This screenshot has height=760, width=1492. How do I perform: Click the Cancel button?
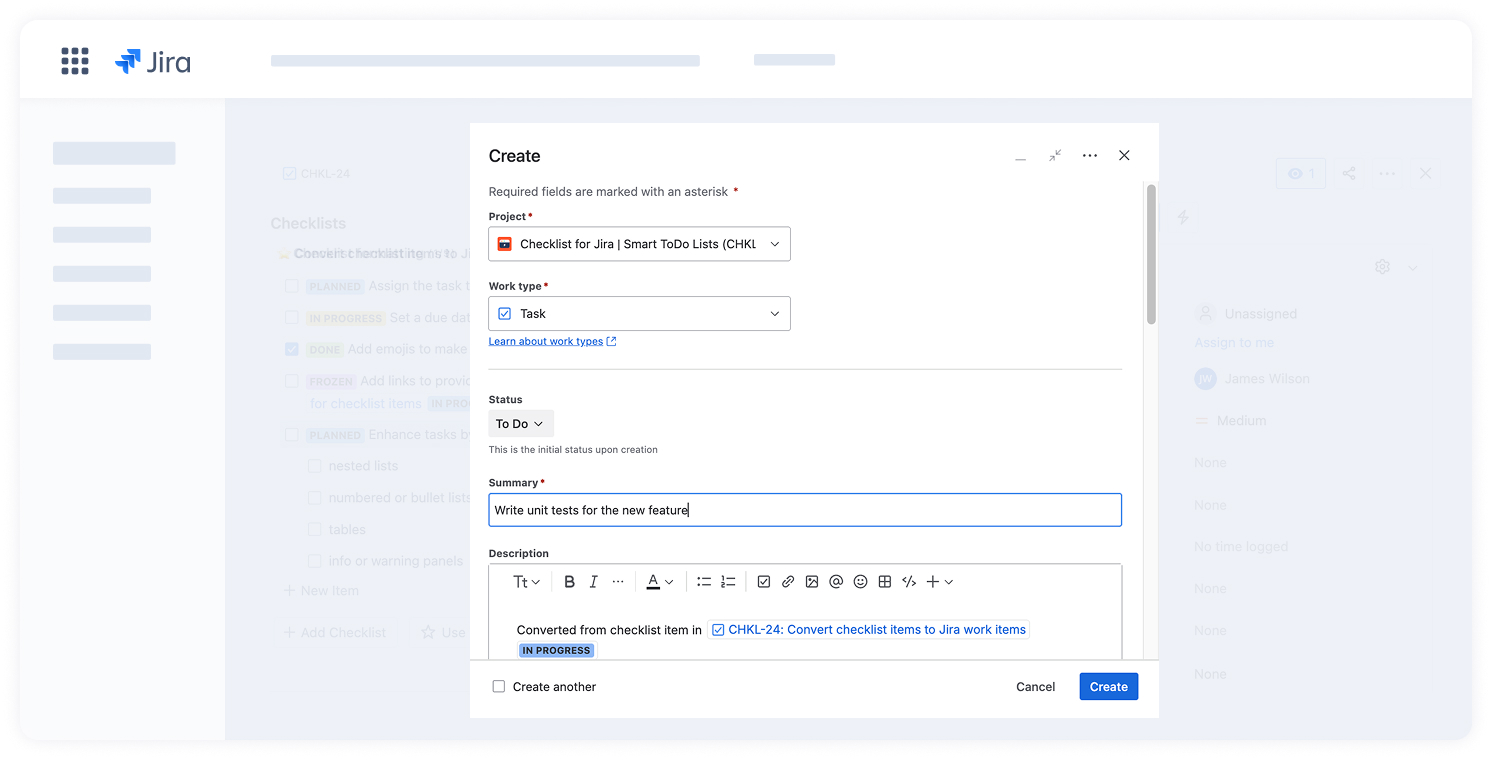tap(1035, 687)
